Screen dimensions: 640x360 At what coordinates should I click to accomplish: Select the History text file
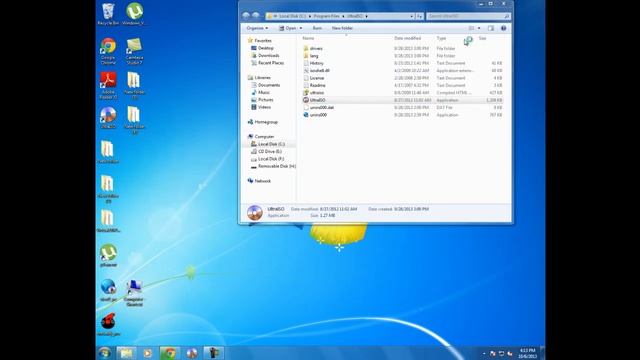pyautogui.click(x=316, y=63)
